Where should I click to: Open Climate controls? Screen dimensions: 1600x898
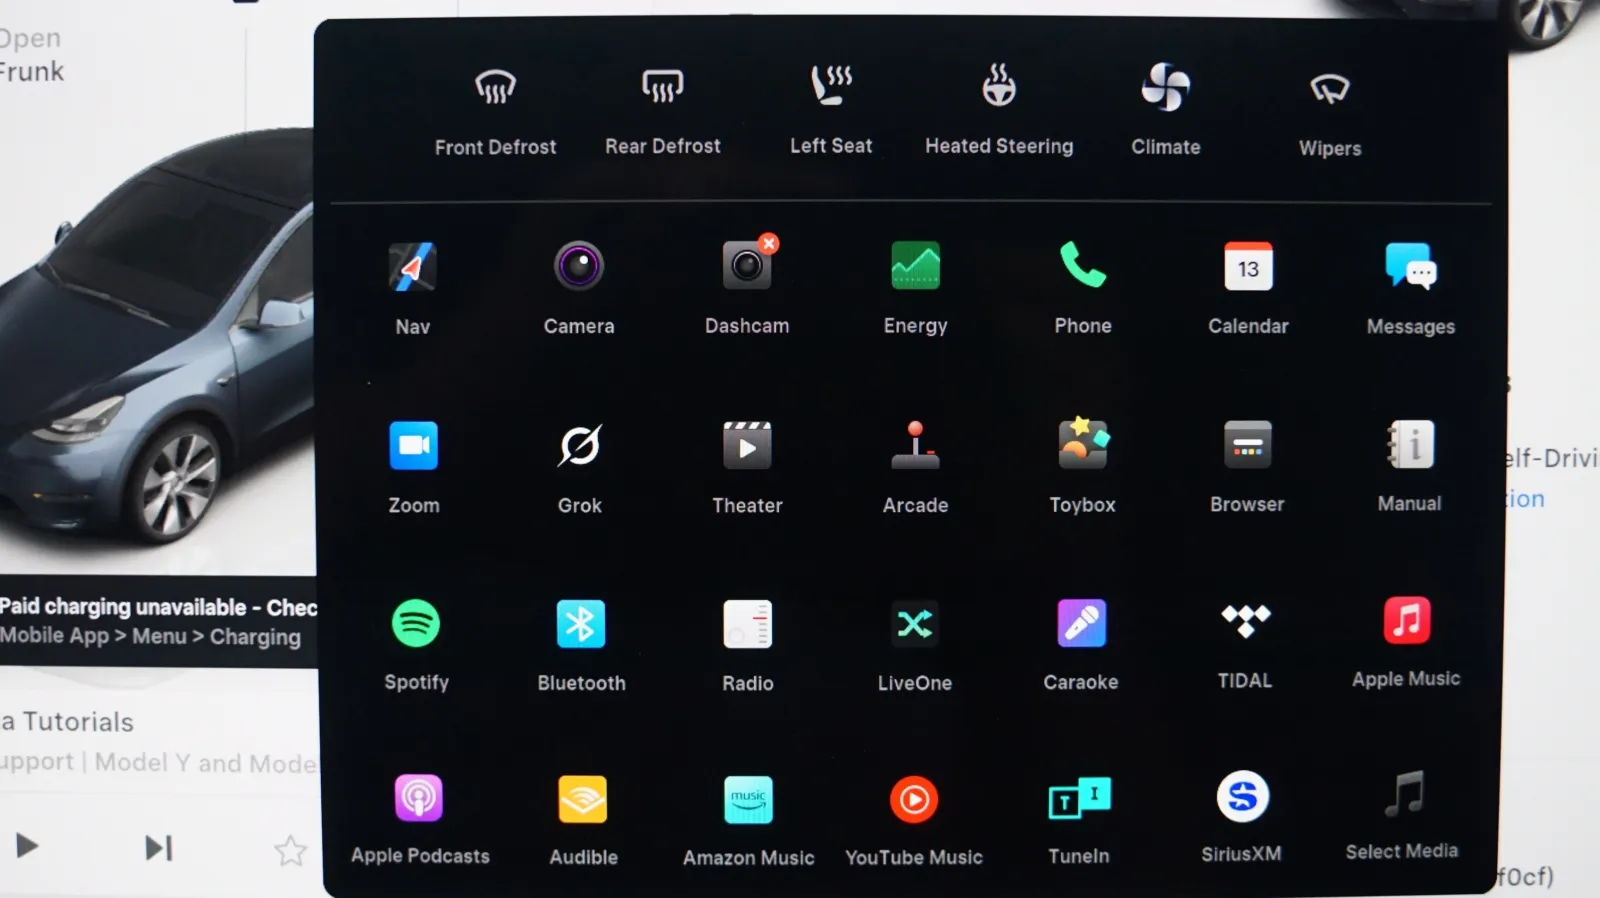pyautogui.click(x=1165, y=88)
